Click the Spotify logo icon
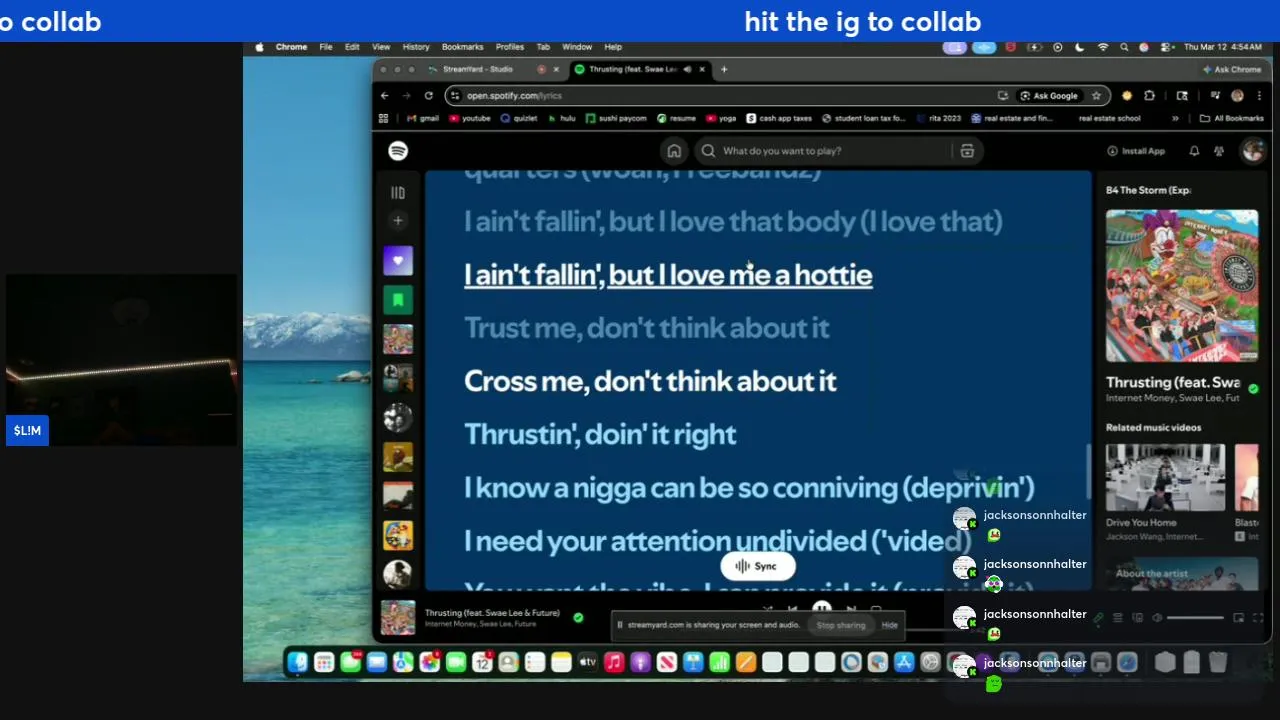 pyautogui.click(x=398, y=151)
